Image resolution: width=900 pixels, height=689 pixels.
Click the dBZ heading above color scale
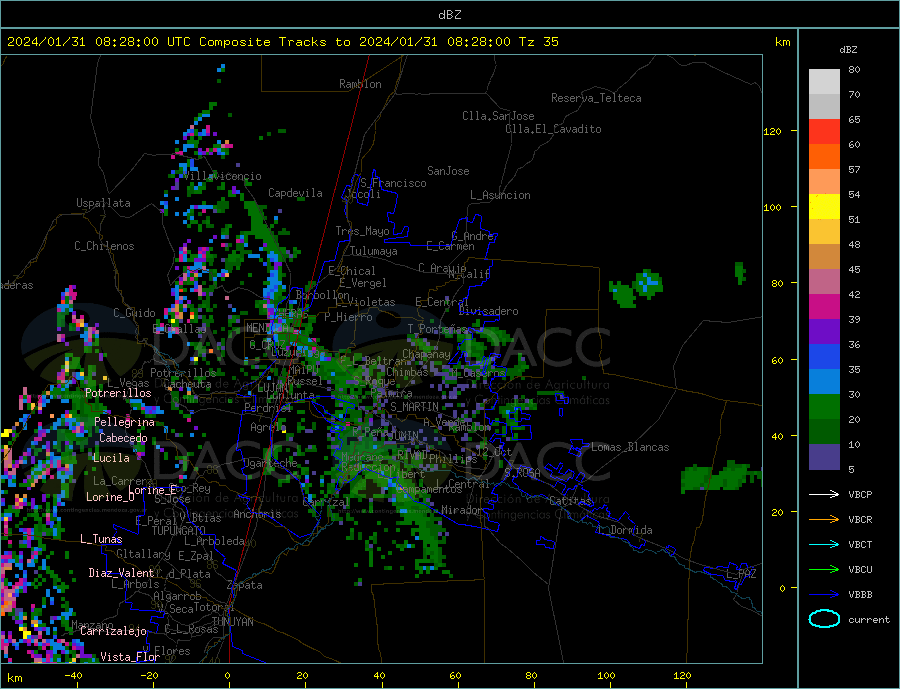pos(848,50)
